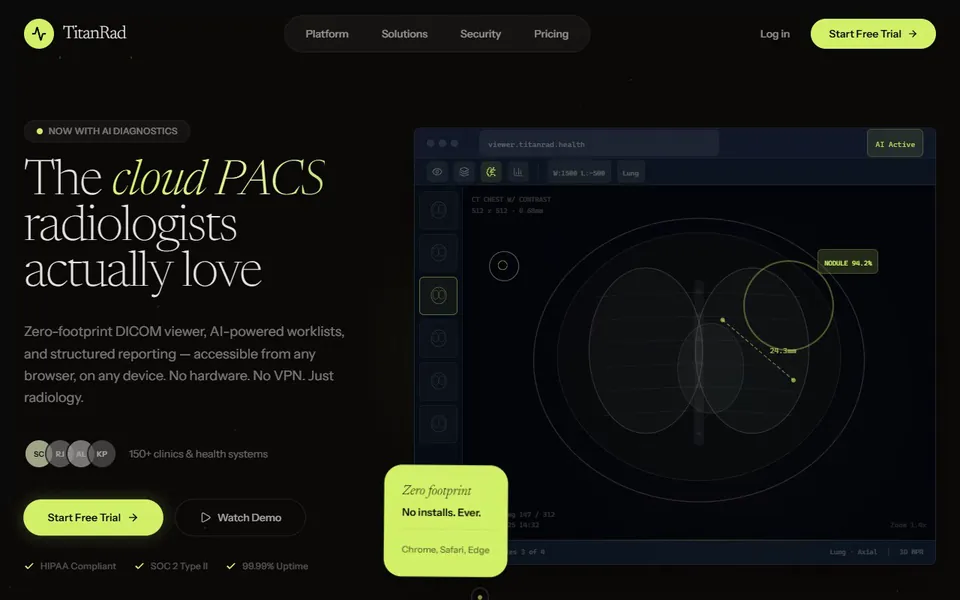Open the Solutions menu
This screenshot has width=960, height=600.
[405, 34]
